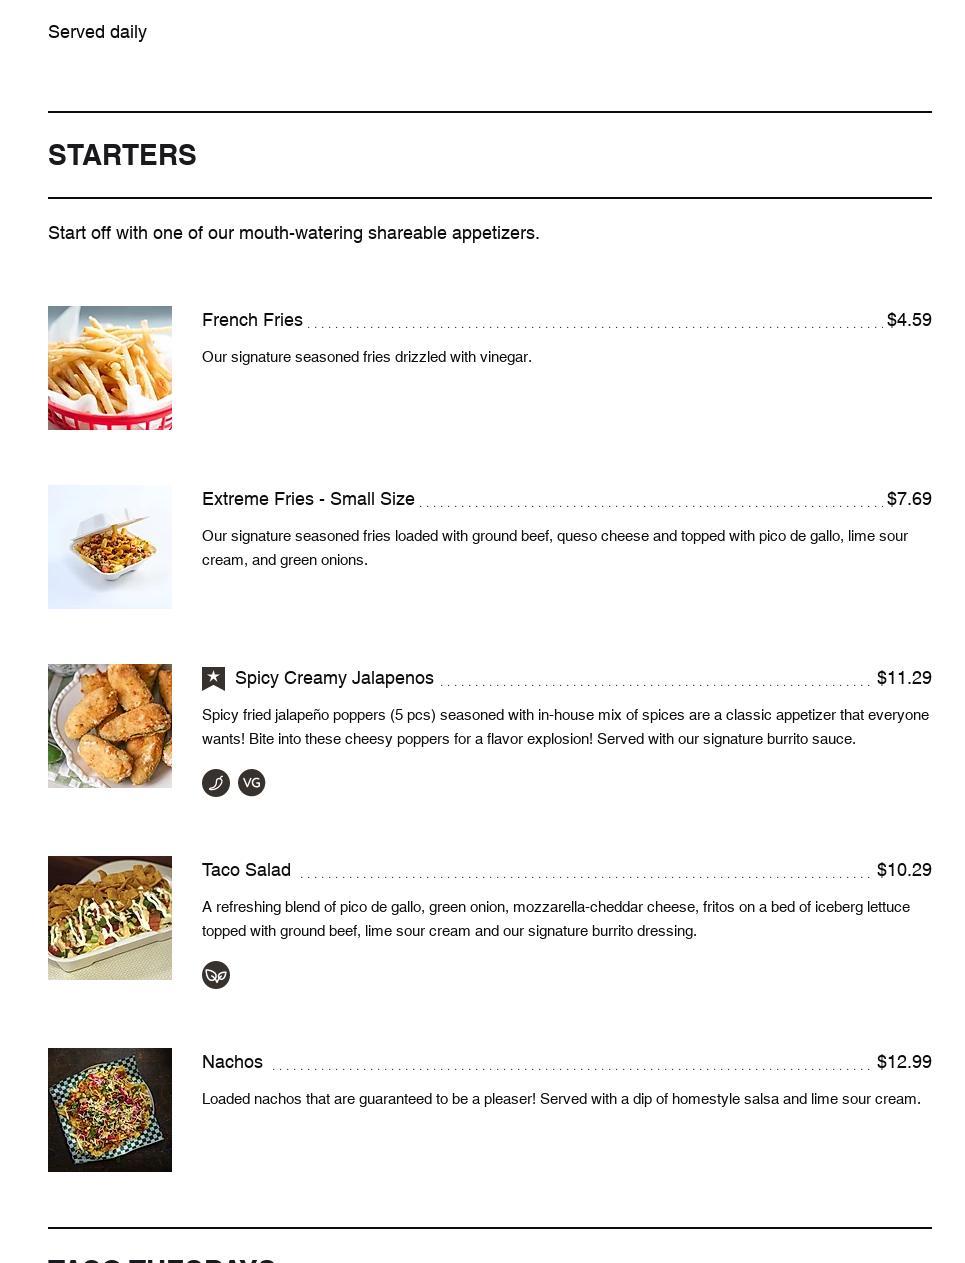Click the spicy chili pepper icon

(216, 783)
